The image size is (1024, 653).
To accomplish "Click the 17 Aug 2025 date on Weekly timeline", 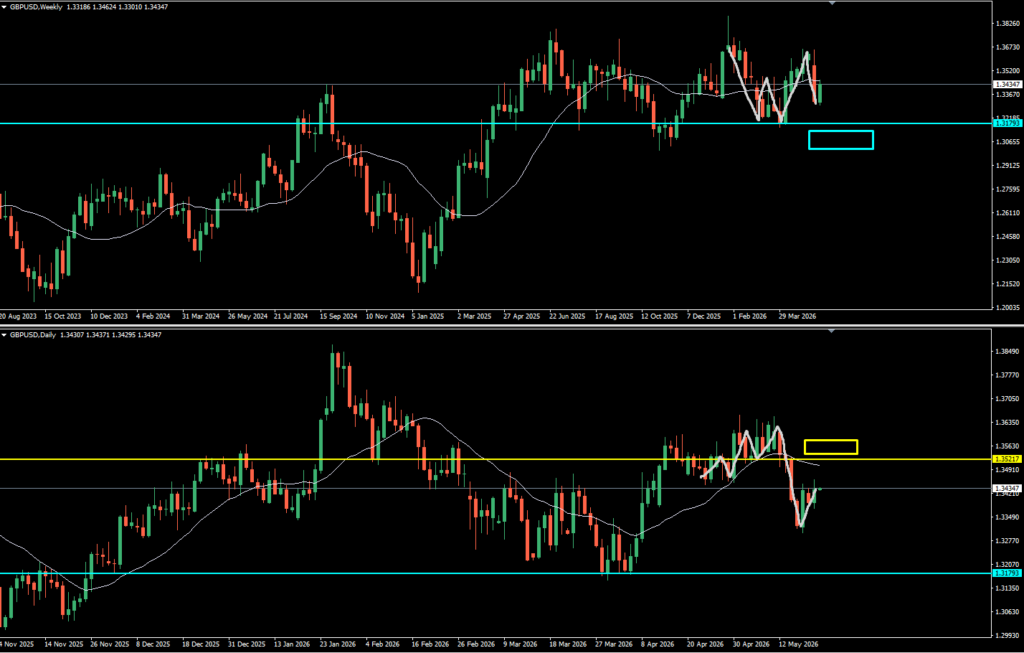I will click(x=615, y=316).
